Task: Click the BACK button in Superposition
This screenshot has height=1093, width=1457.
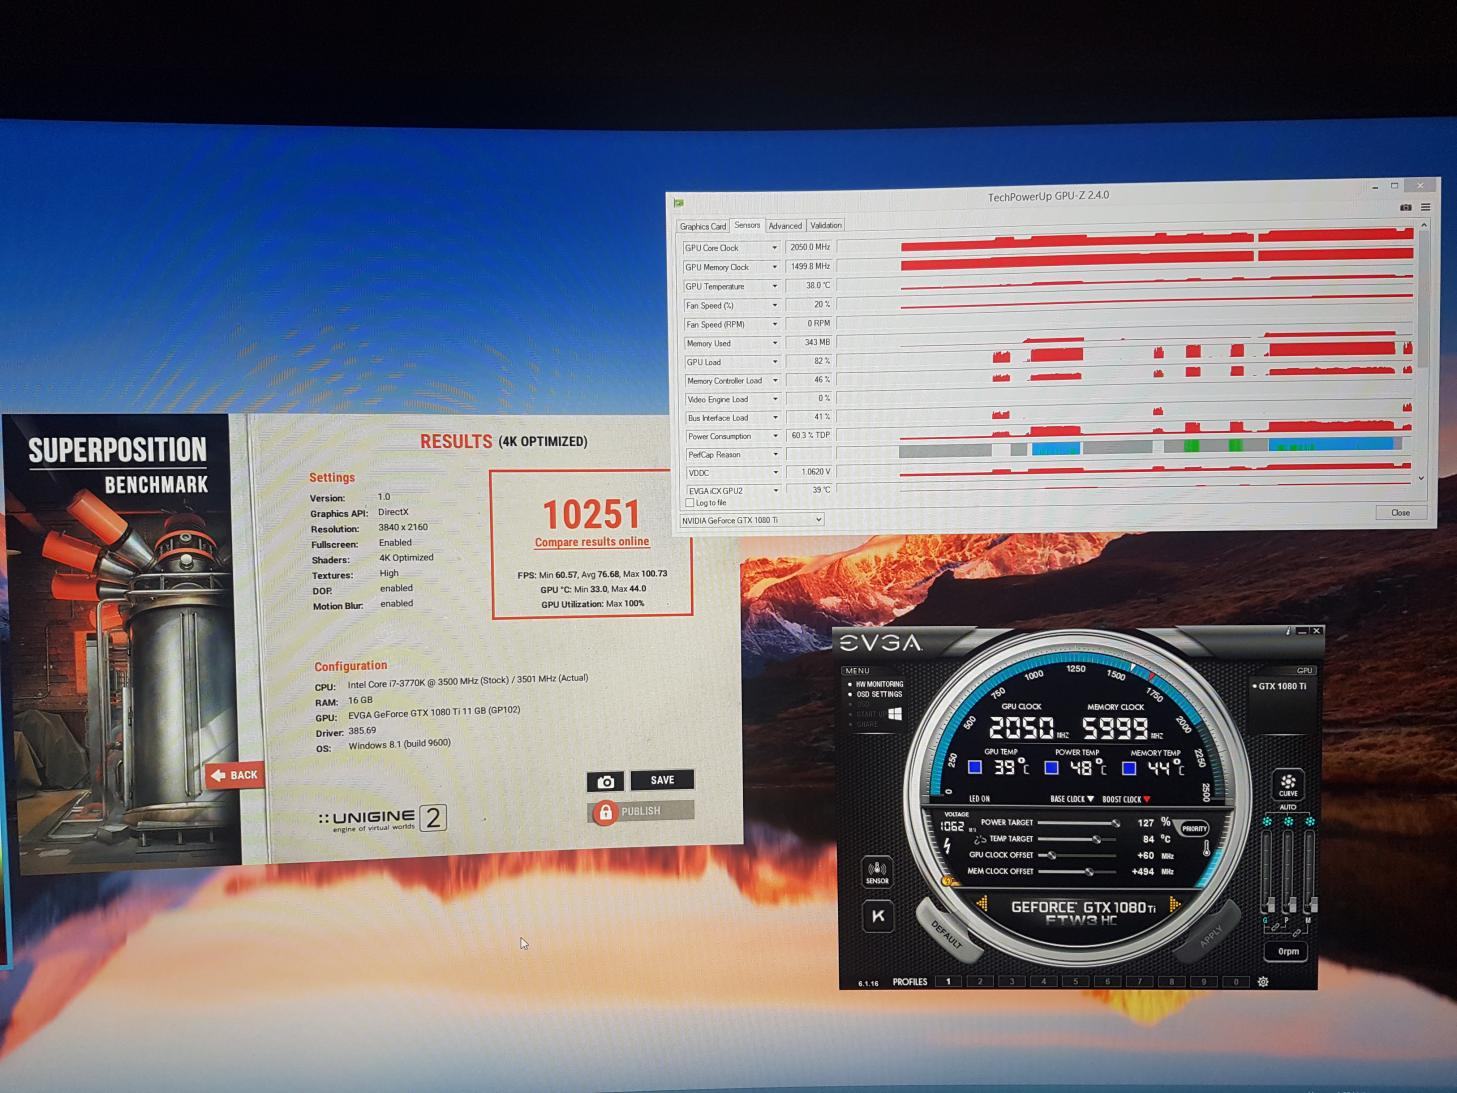Action: pyautogui.click(x=235, y=775)
